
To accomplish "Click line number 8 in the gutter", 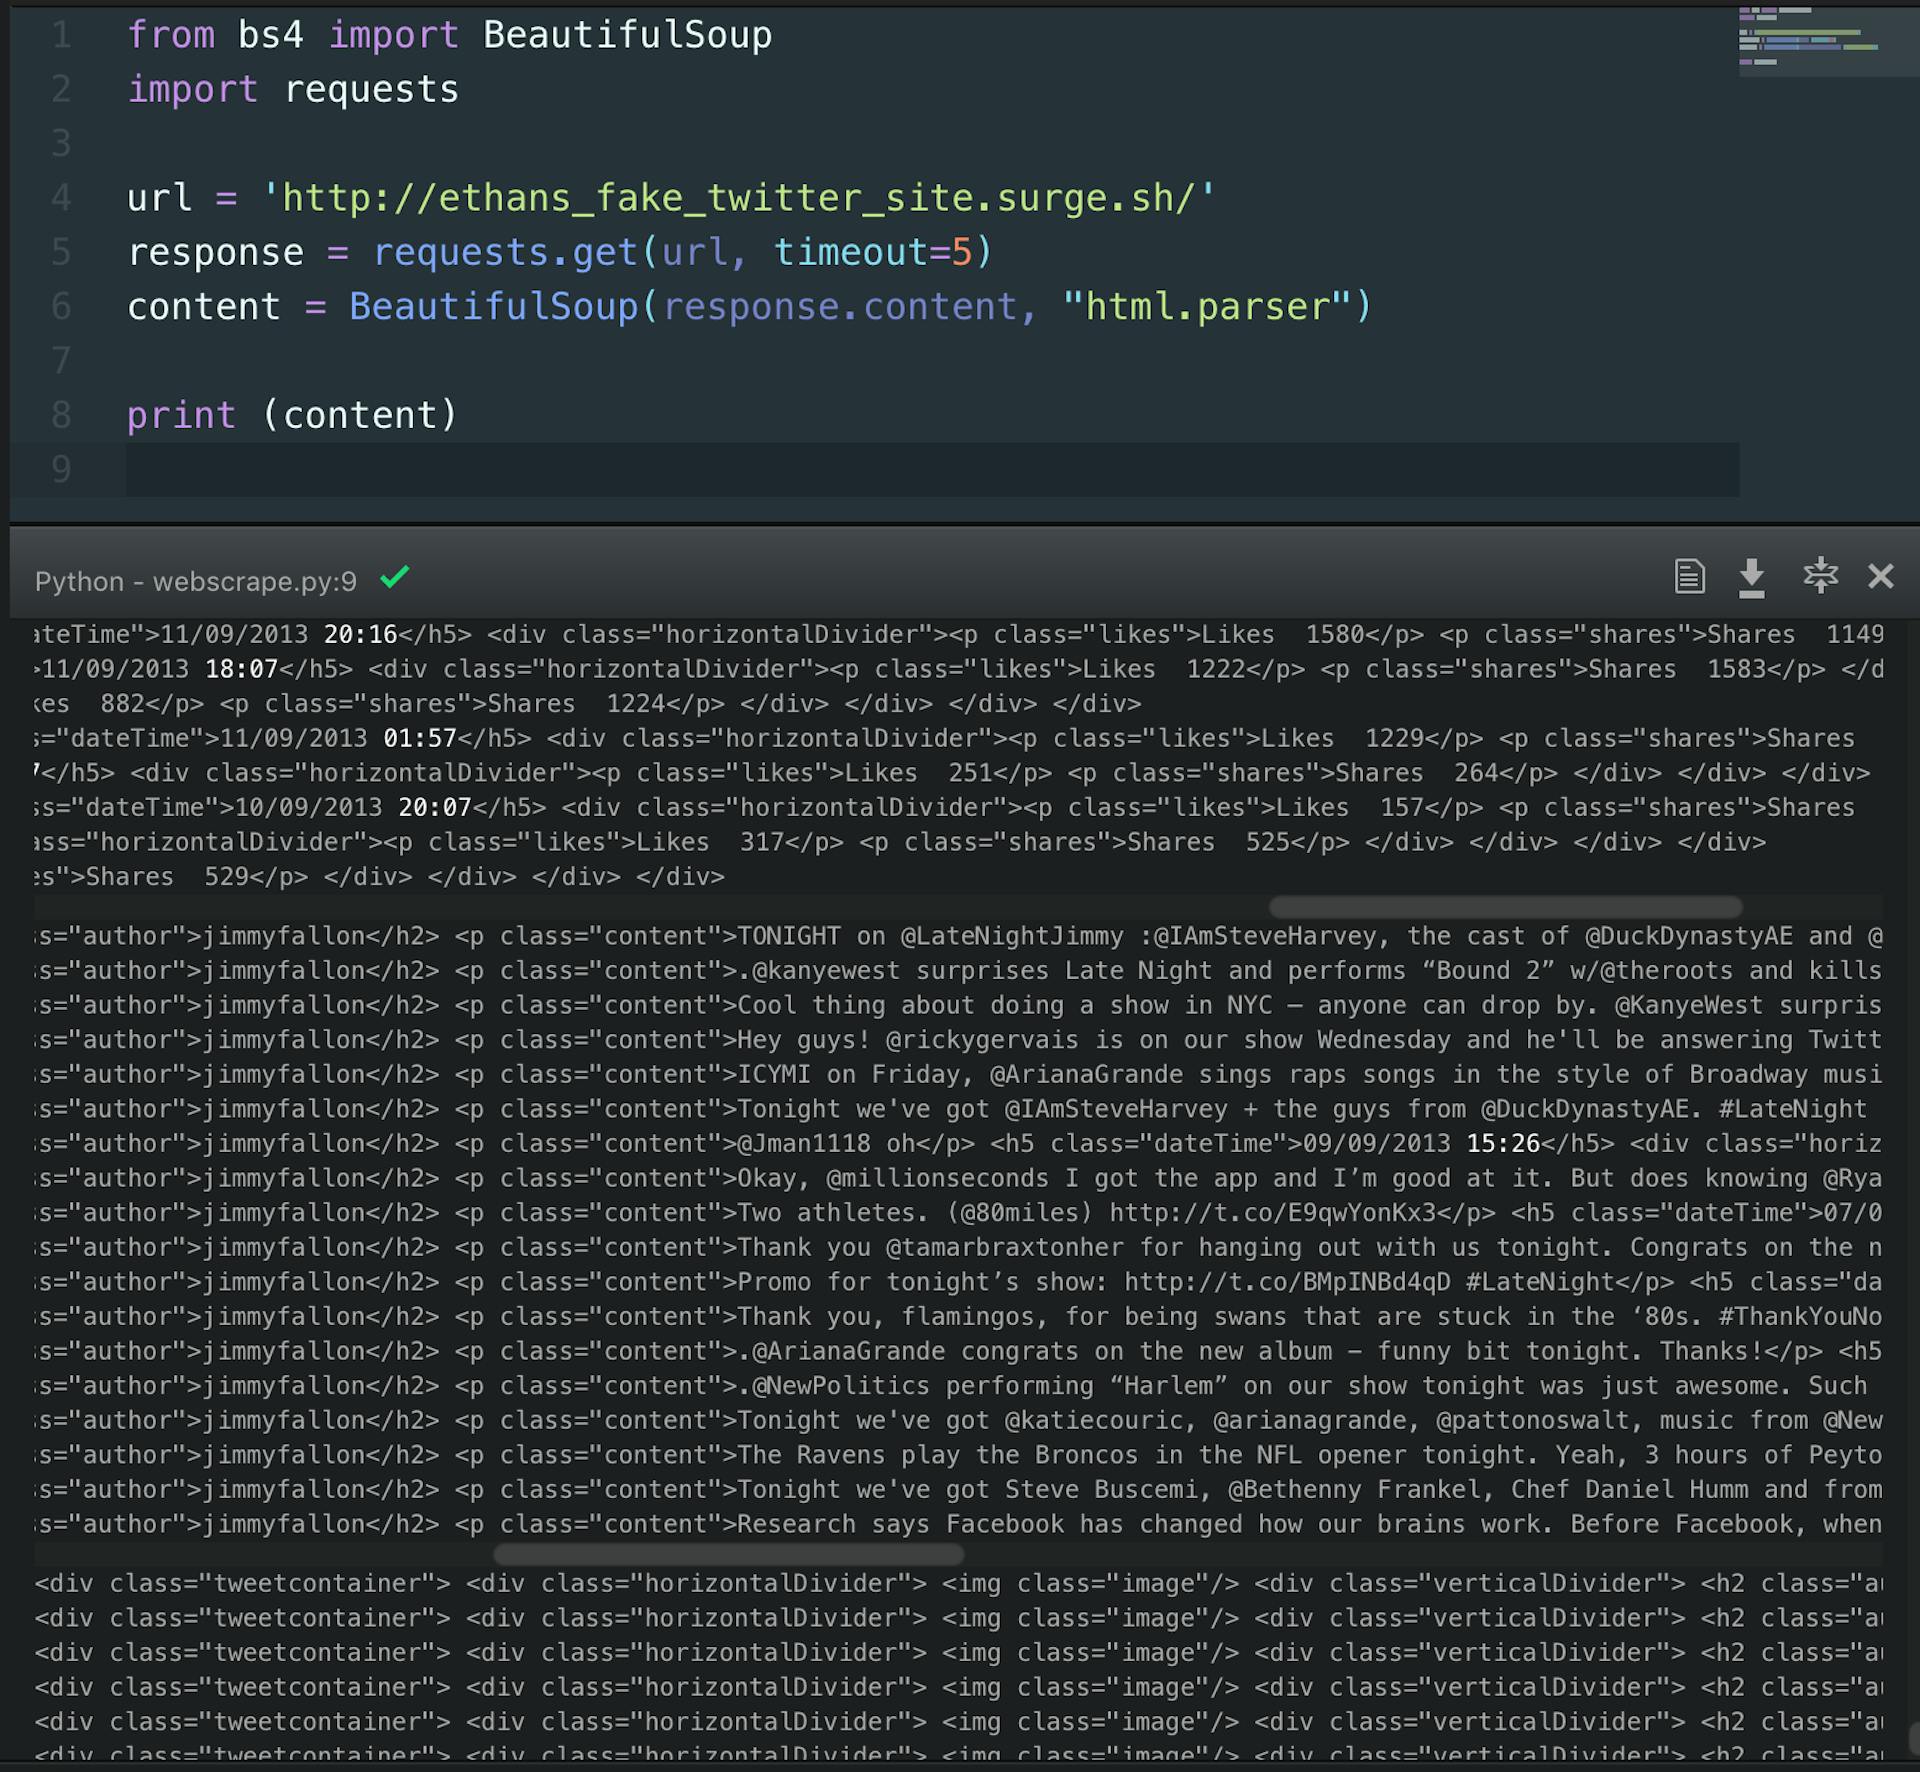I will point(62,414).
